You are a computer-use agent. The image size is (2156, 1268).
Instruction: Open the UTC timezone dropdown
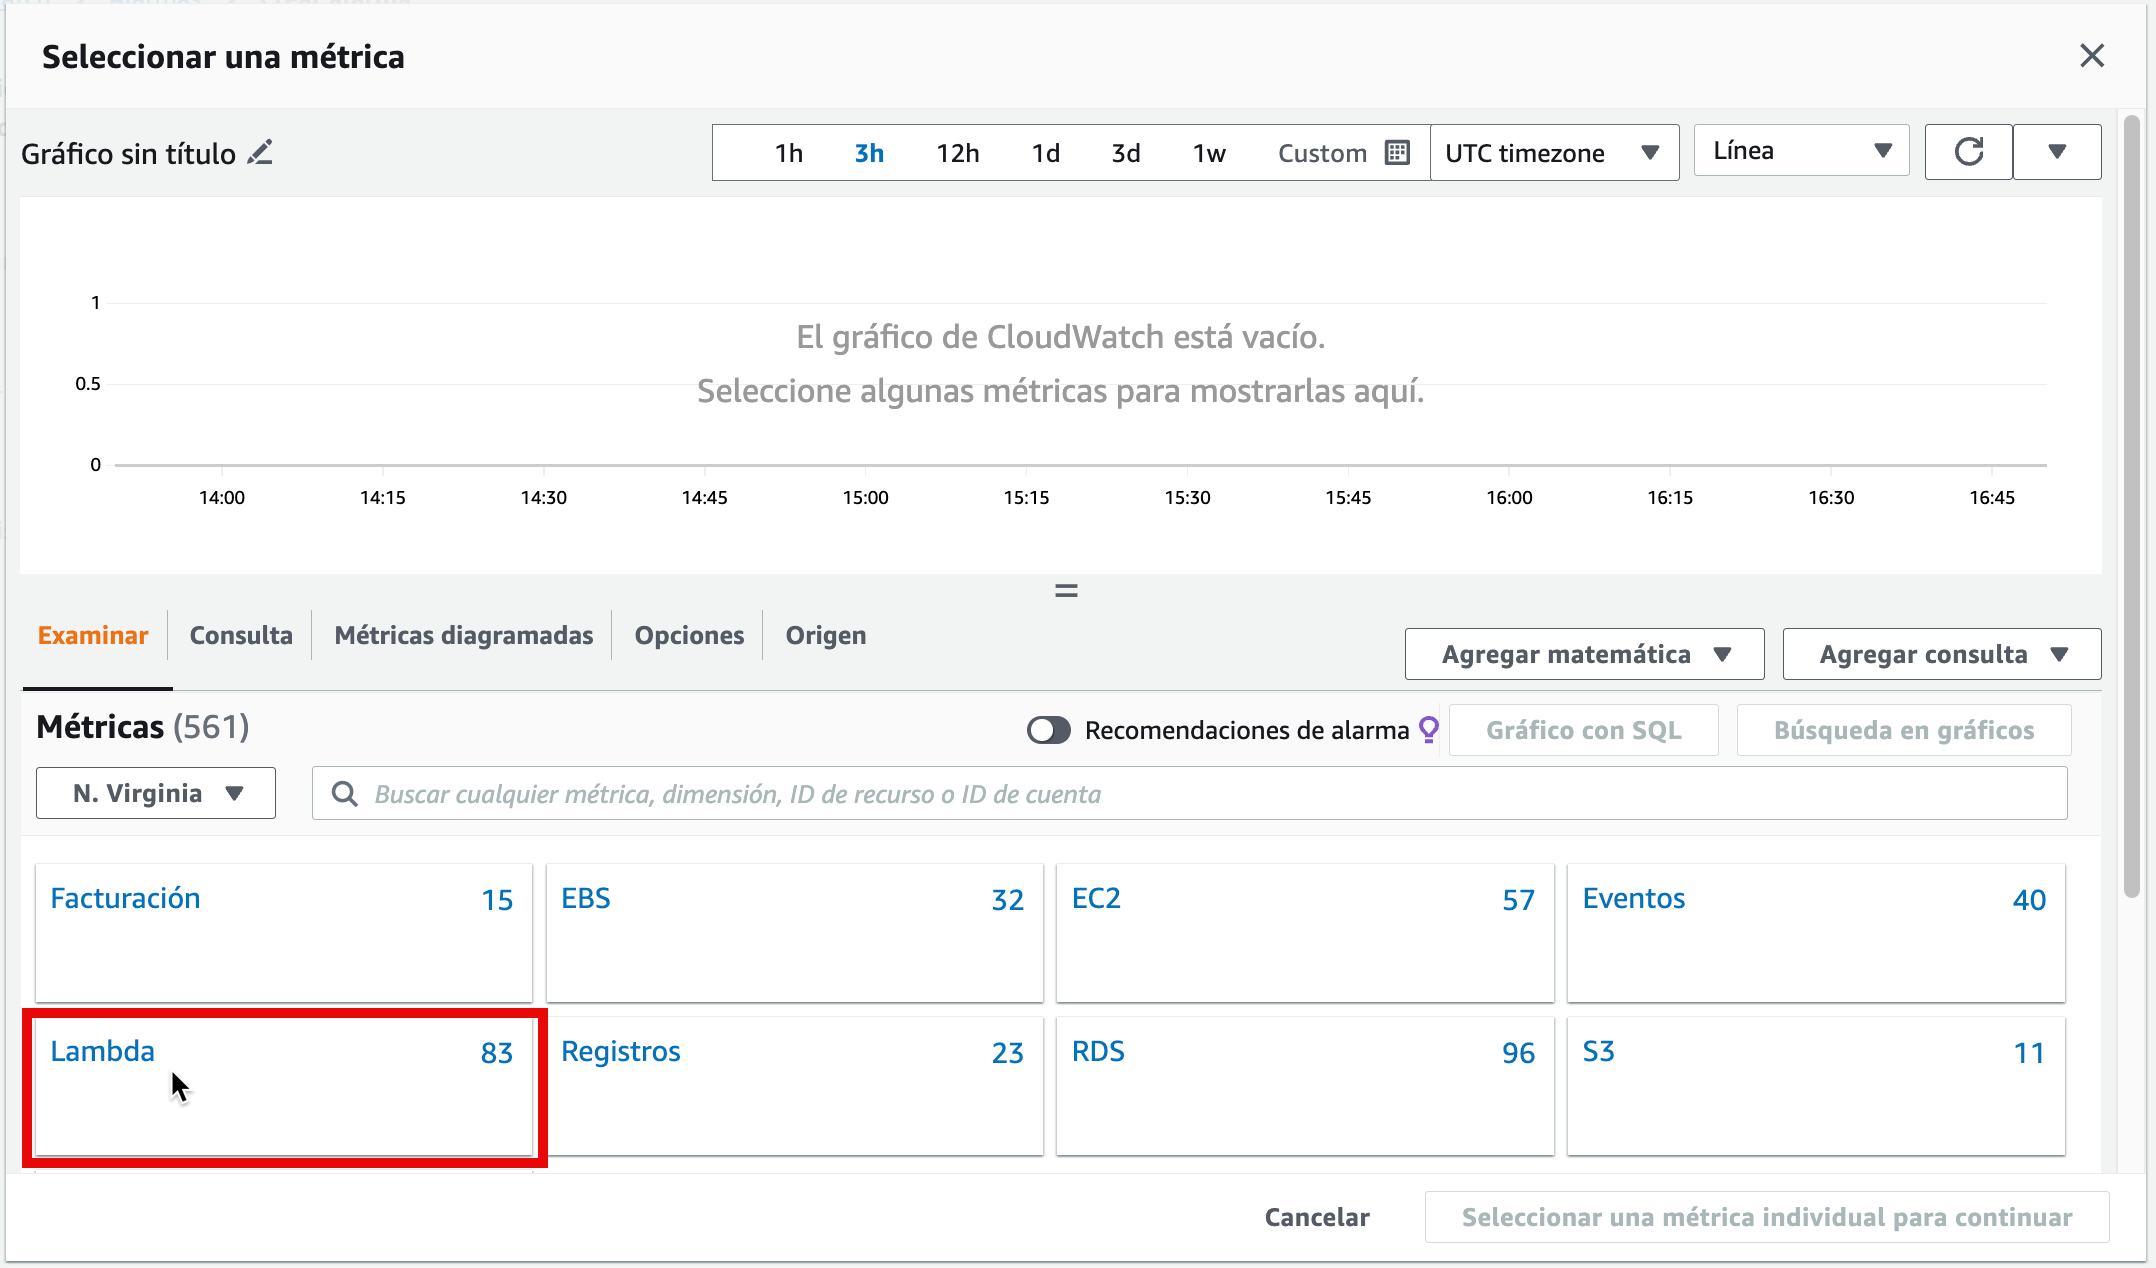point(1554,153)
